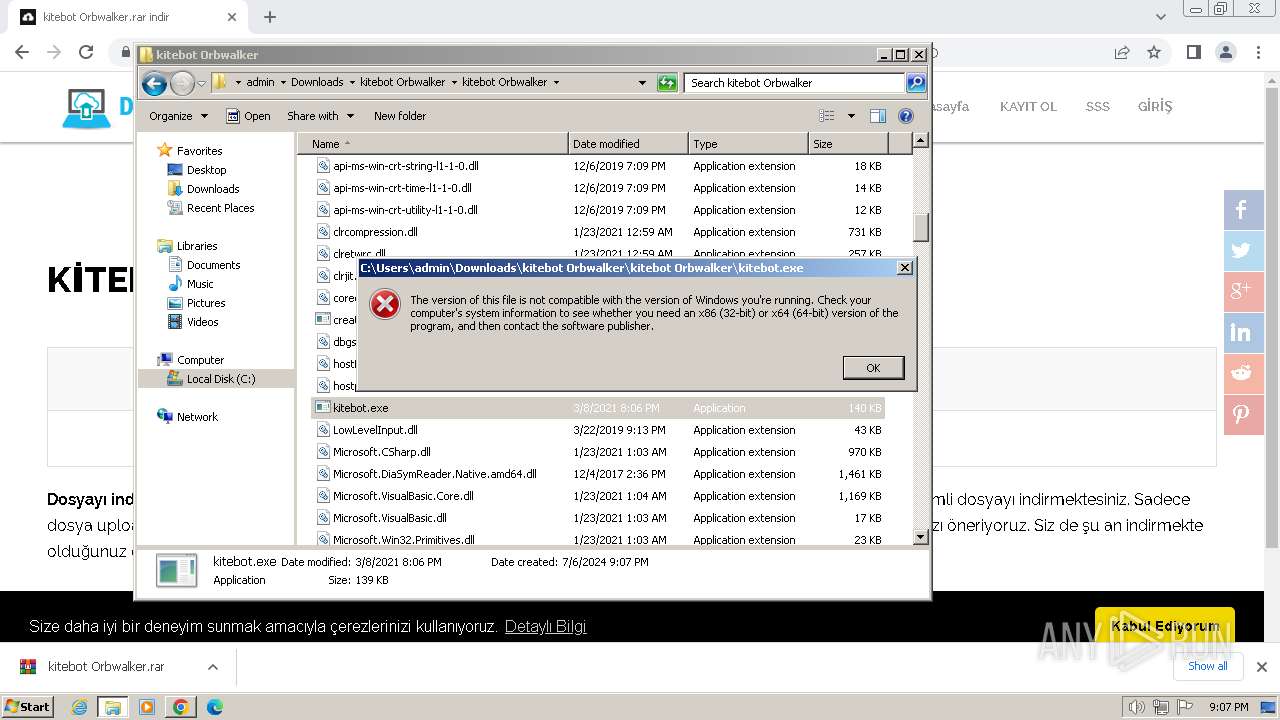Click KAYIT OL link on webpage
The image size is (1280, 720).
coord(1028,106)
